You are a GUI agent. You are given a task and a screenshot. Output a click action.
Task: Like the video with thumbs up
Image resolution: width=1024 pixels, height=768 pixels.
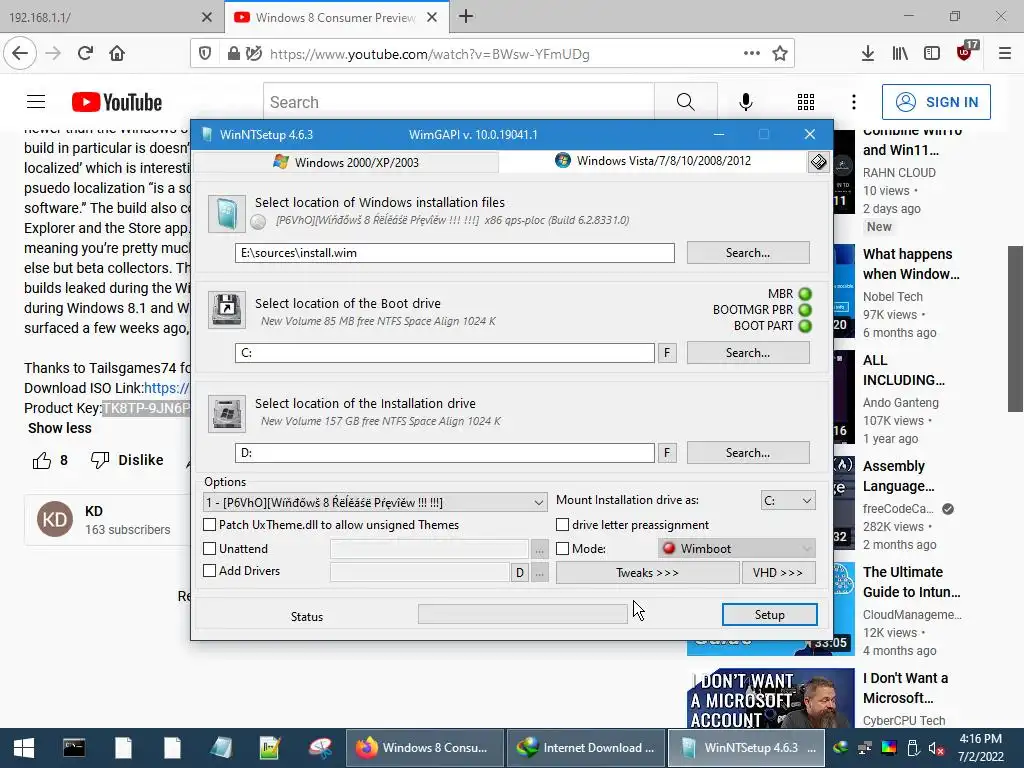pyautogui.click(x=42, y=460)
